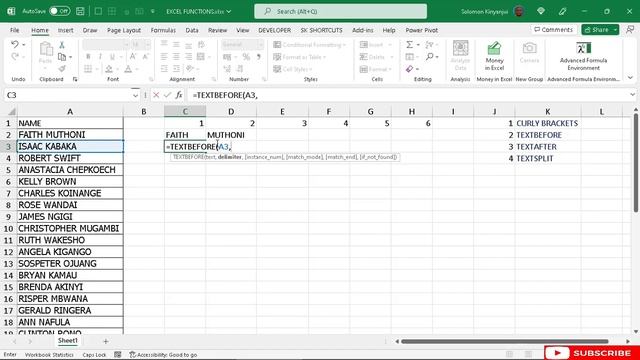
Task: Toggle AutoSave switch
Action: (x=60, y=11)
